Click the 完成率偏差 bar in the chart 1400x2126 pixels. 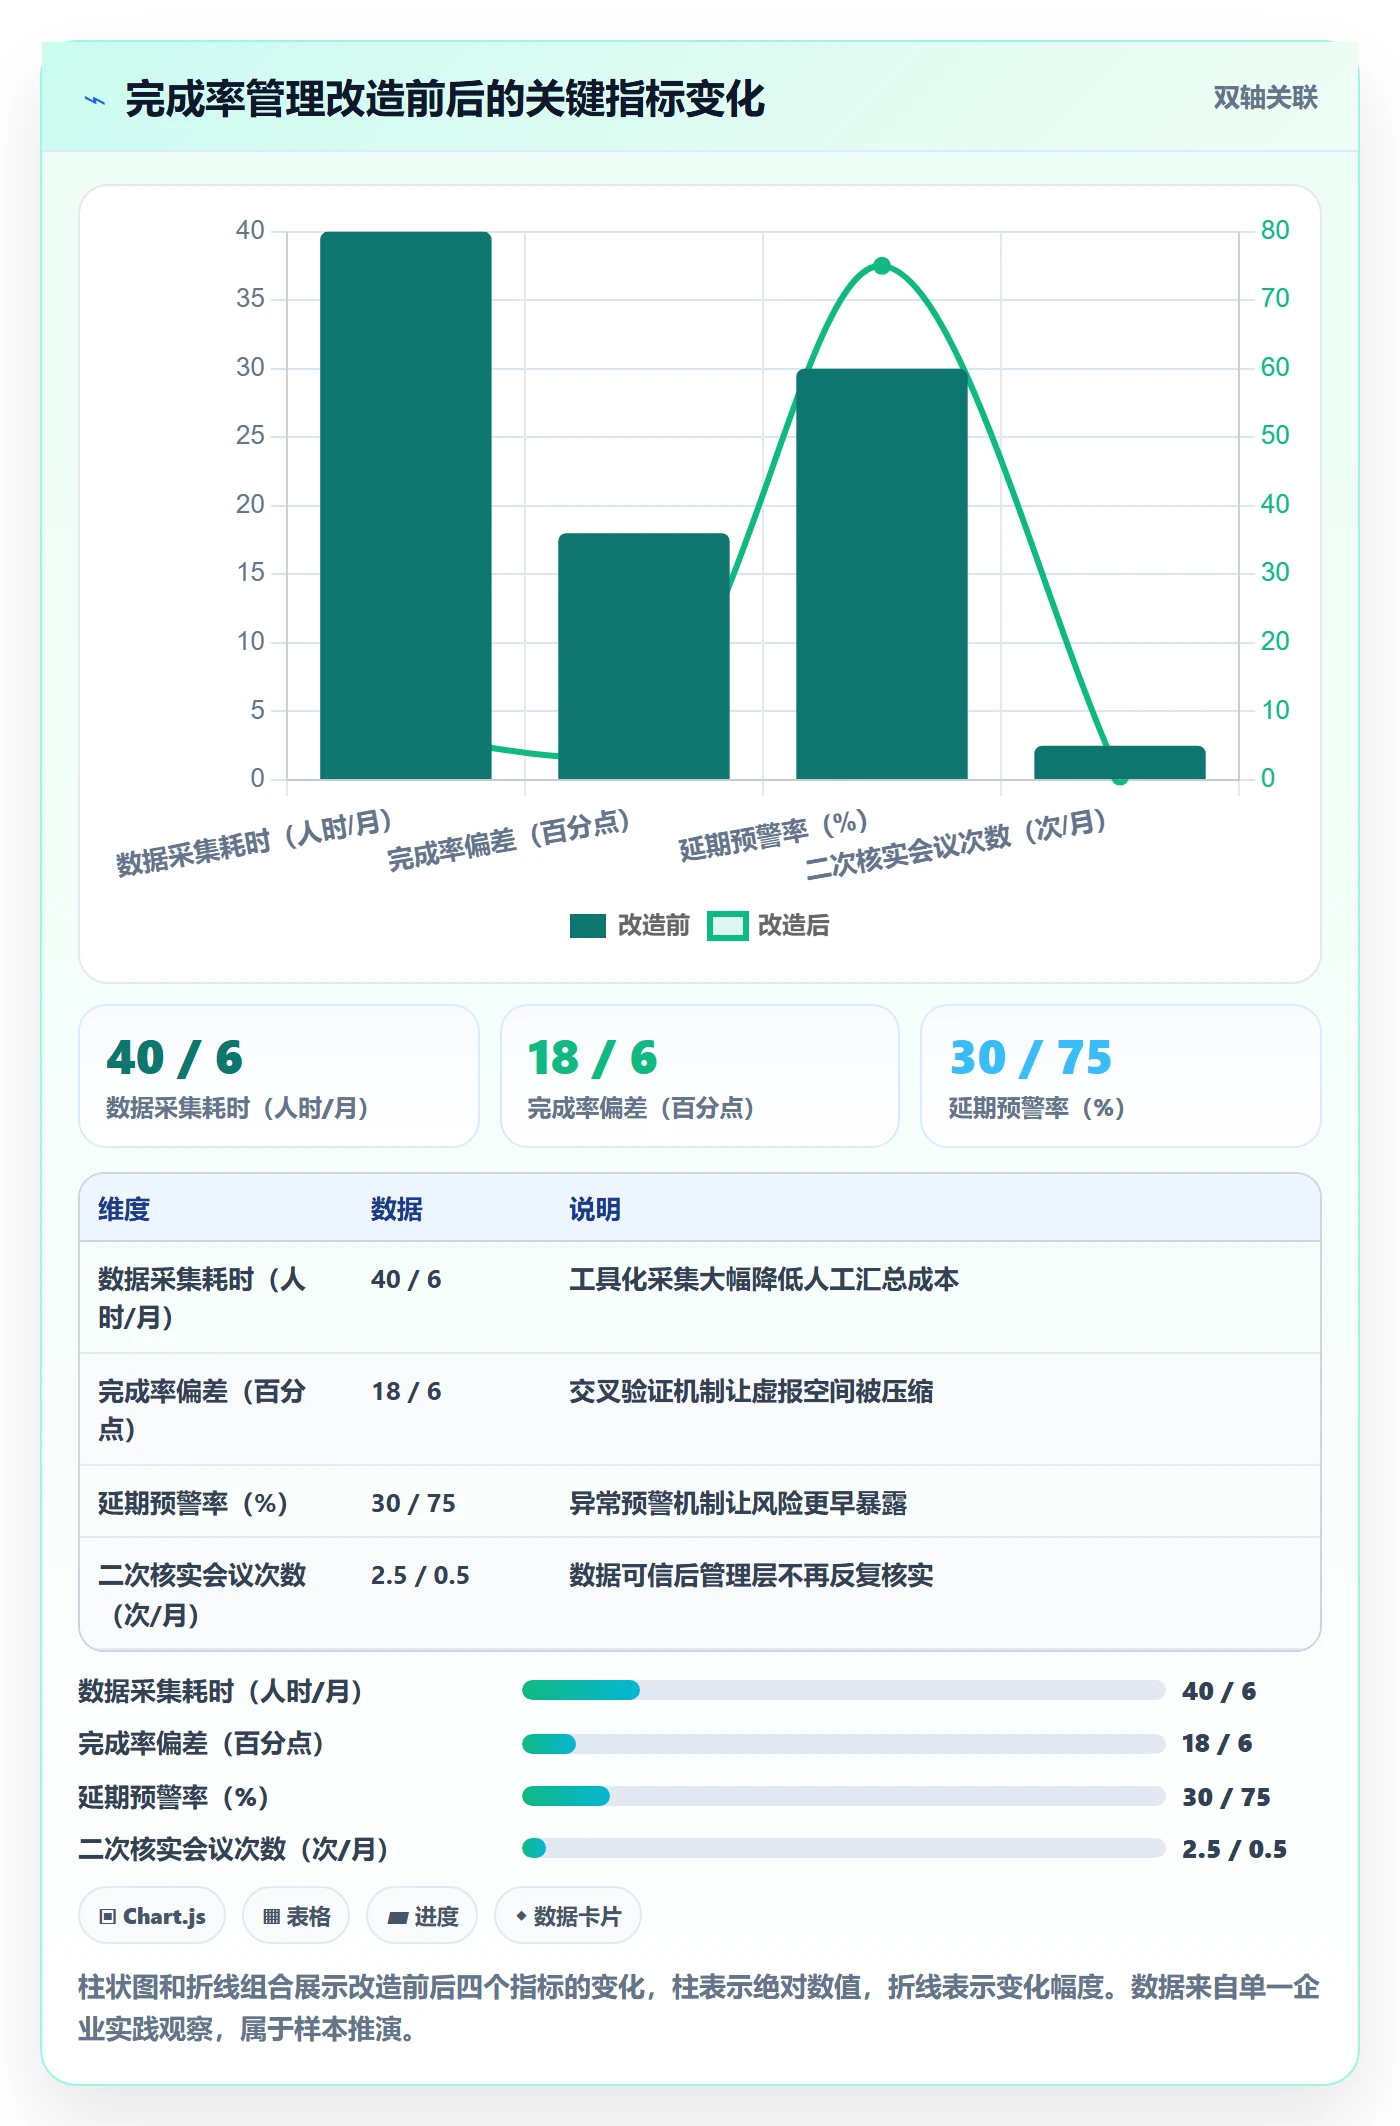tap(643, 656)
